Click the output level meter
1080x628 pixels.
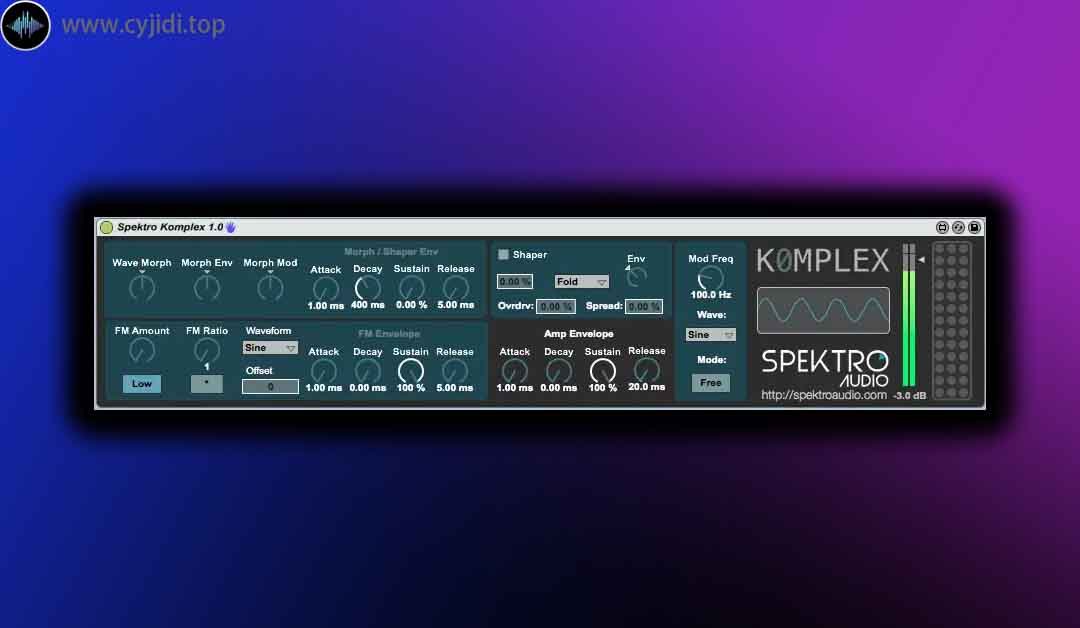pyautogui.click(x=909, y=315)
